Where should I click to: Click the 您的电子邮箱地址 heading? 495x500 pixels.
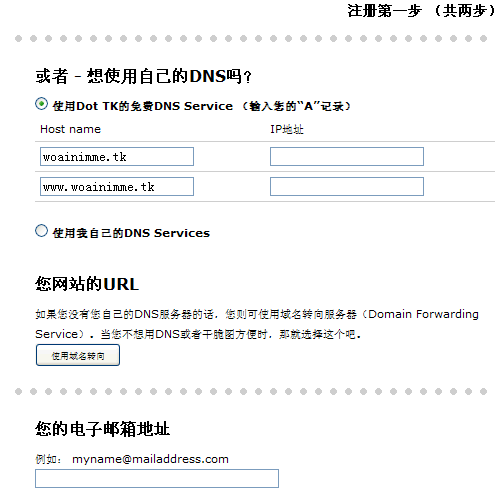103,429
